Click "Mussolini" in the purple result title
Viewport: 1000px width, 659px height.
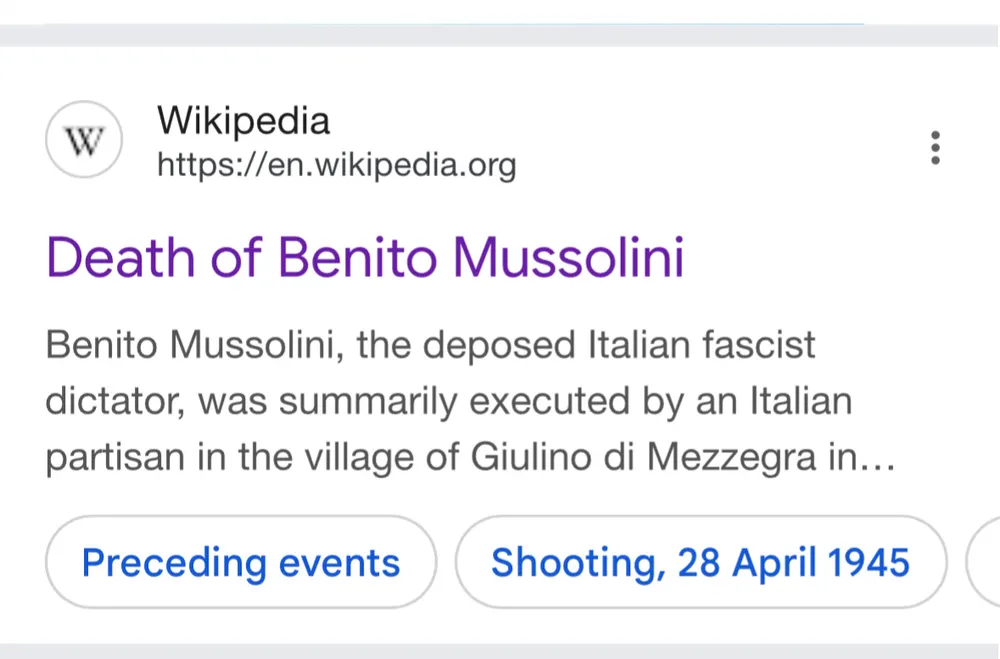568,257
